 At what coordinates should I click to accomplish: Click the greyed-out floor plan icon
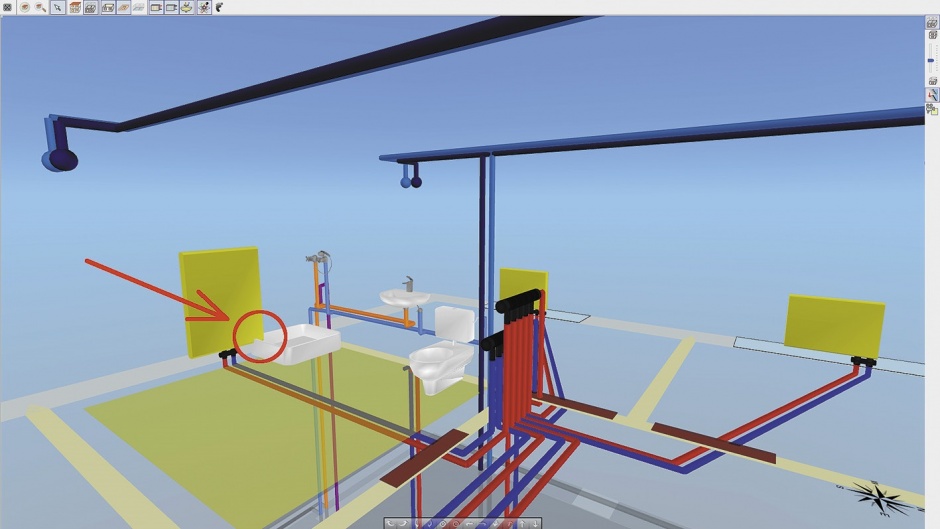[x=139, y=7]
